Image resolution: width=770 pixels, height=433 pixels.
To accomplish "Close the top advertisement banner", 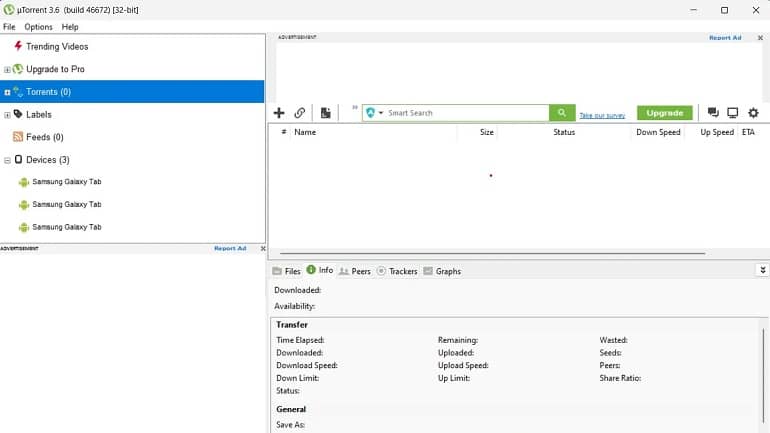I will (760, 38).
